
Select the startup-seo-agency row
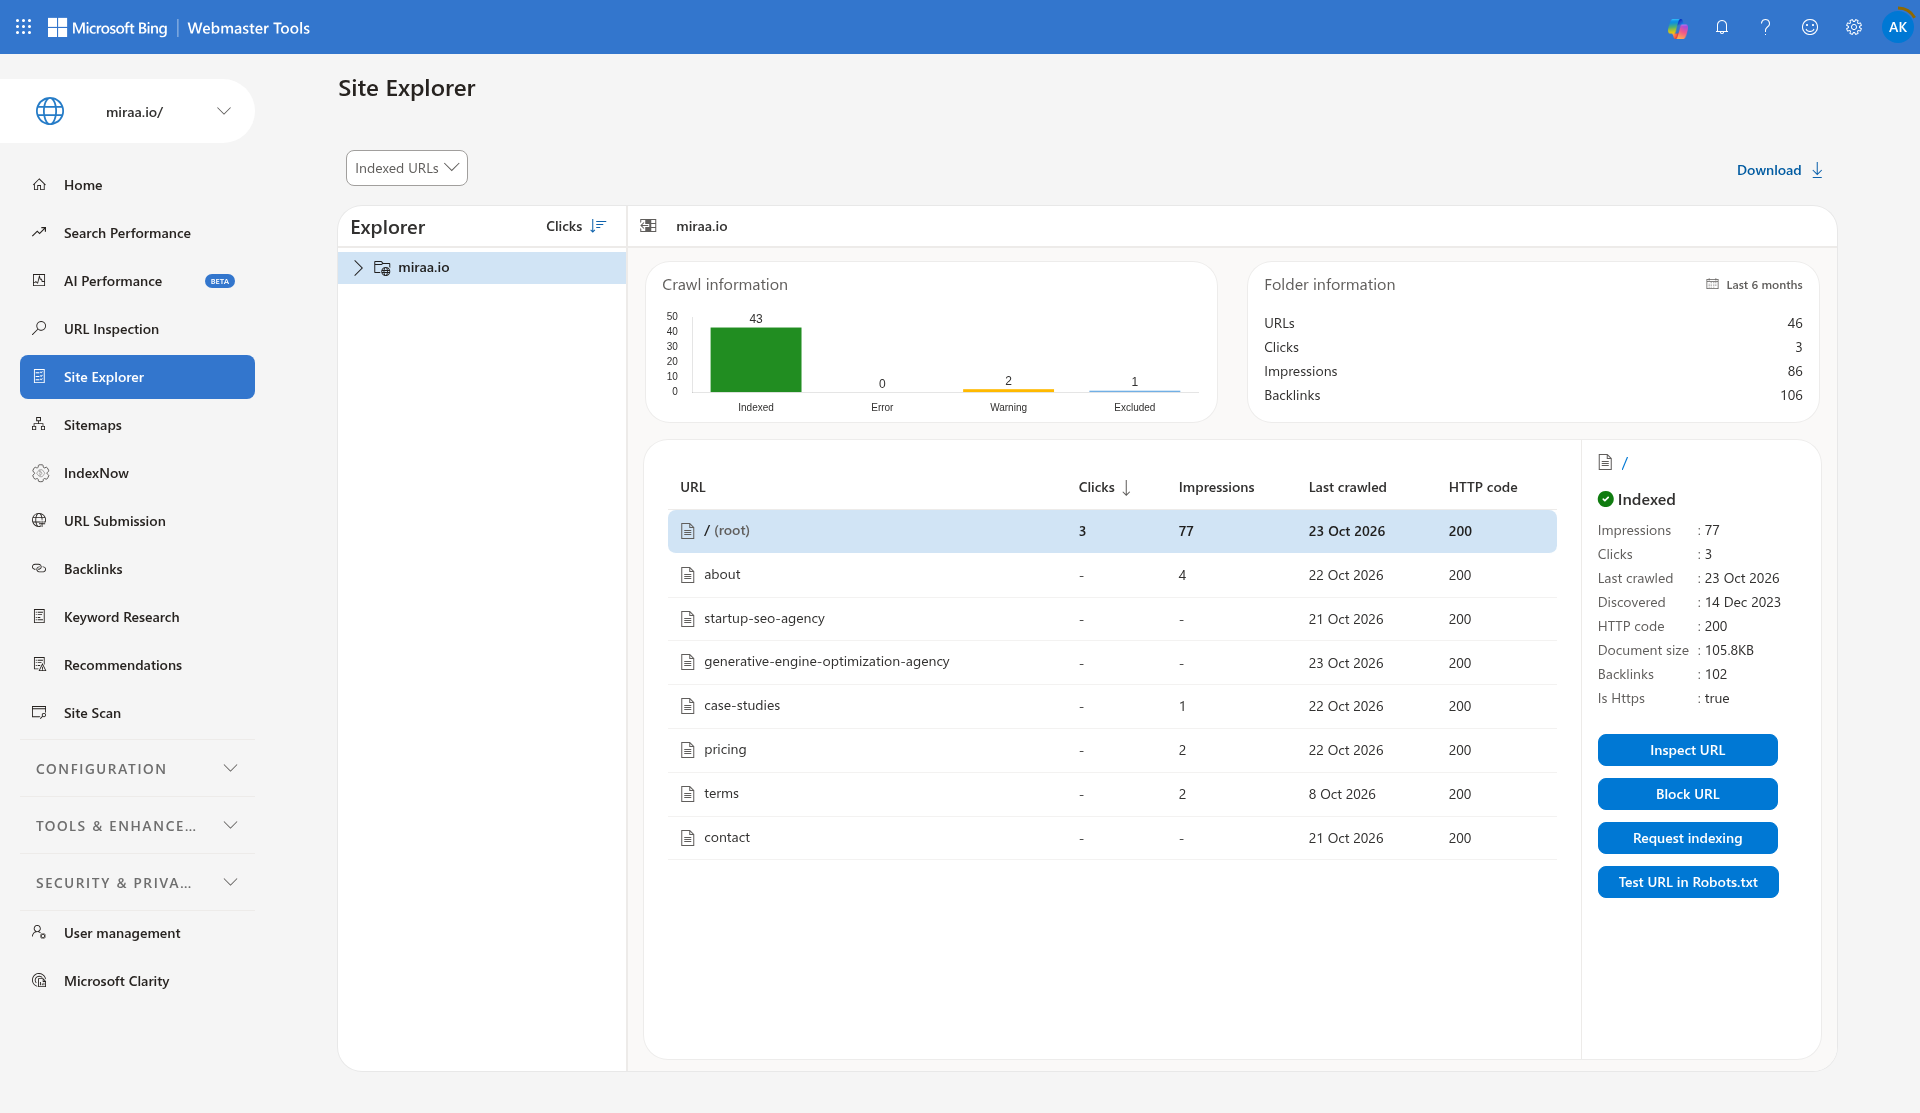[x=1112, y=619]
